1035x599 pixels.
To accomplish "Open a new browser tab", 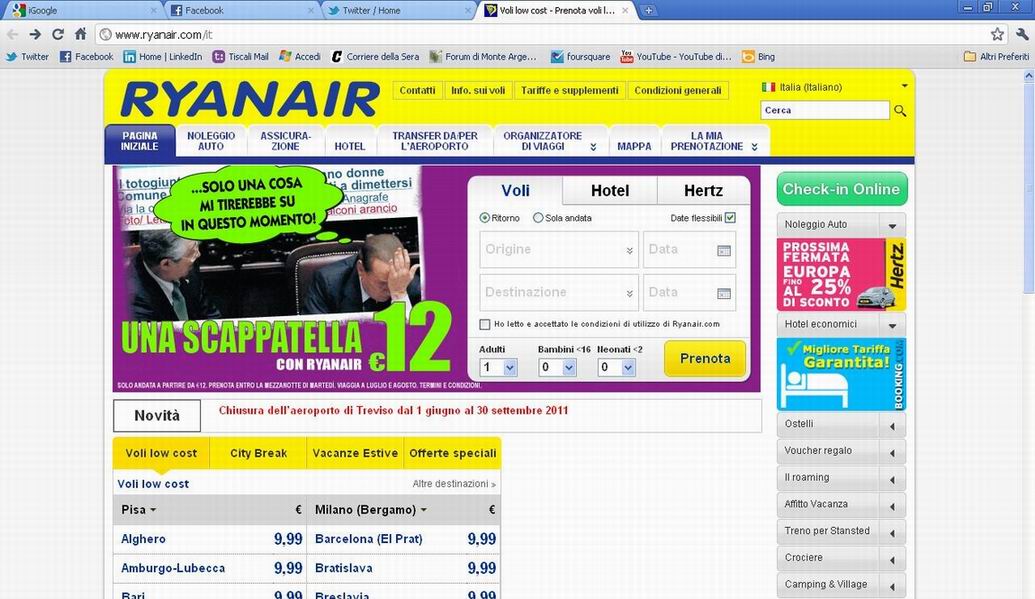I will pos(649,10).
